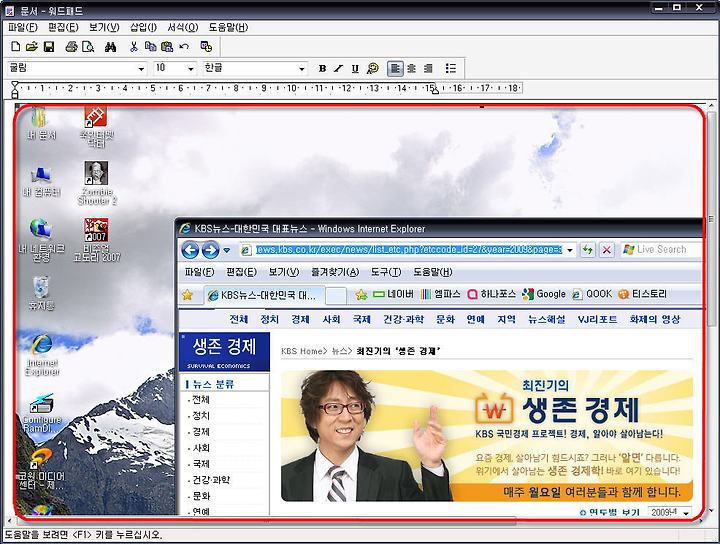
Task: Click the 내 문서 desktop icon in image
Action: (41, 123)
